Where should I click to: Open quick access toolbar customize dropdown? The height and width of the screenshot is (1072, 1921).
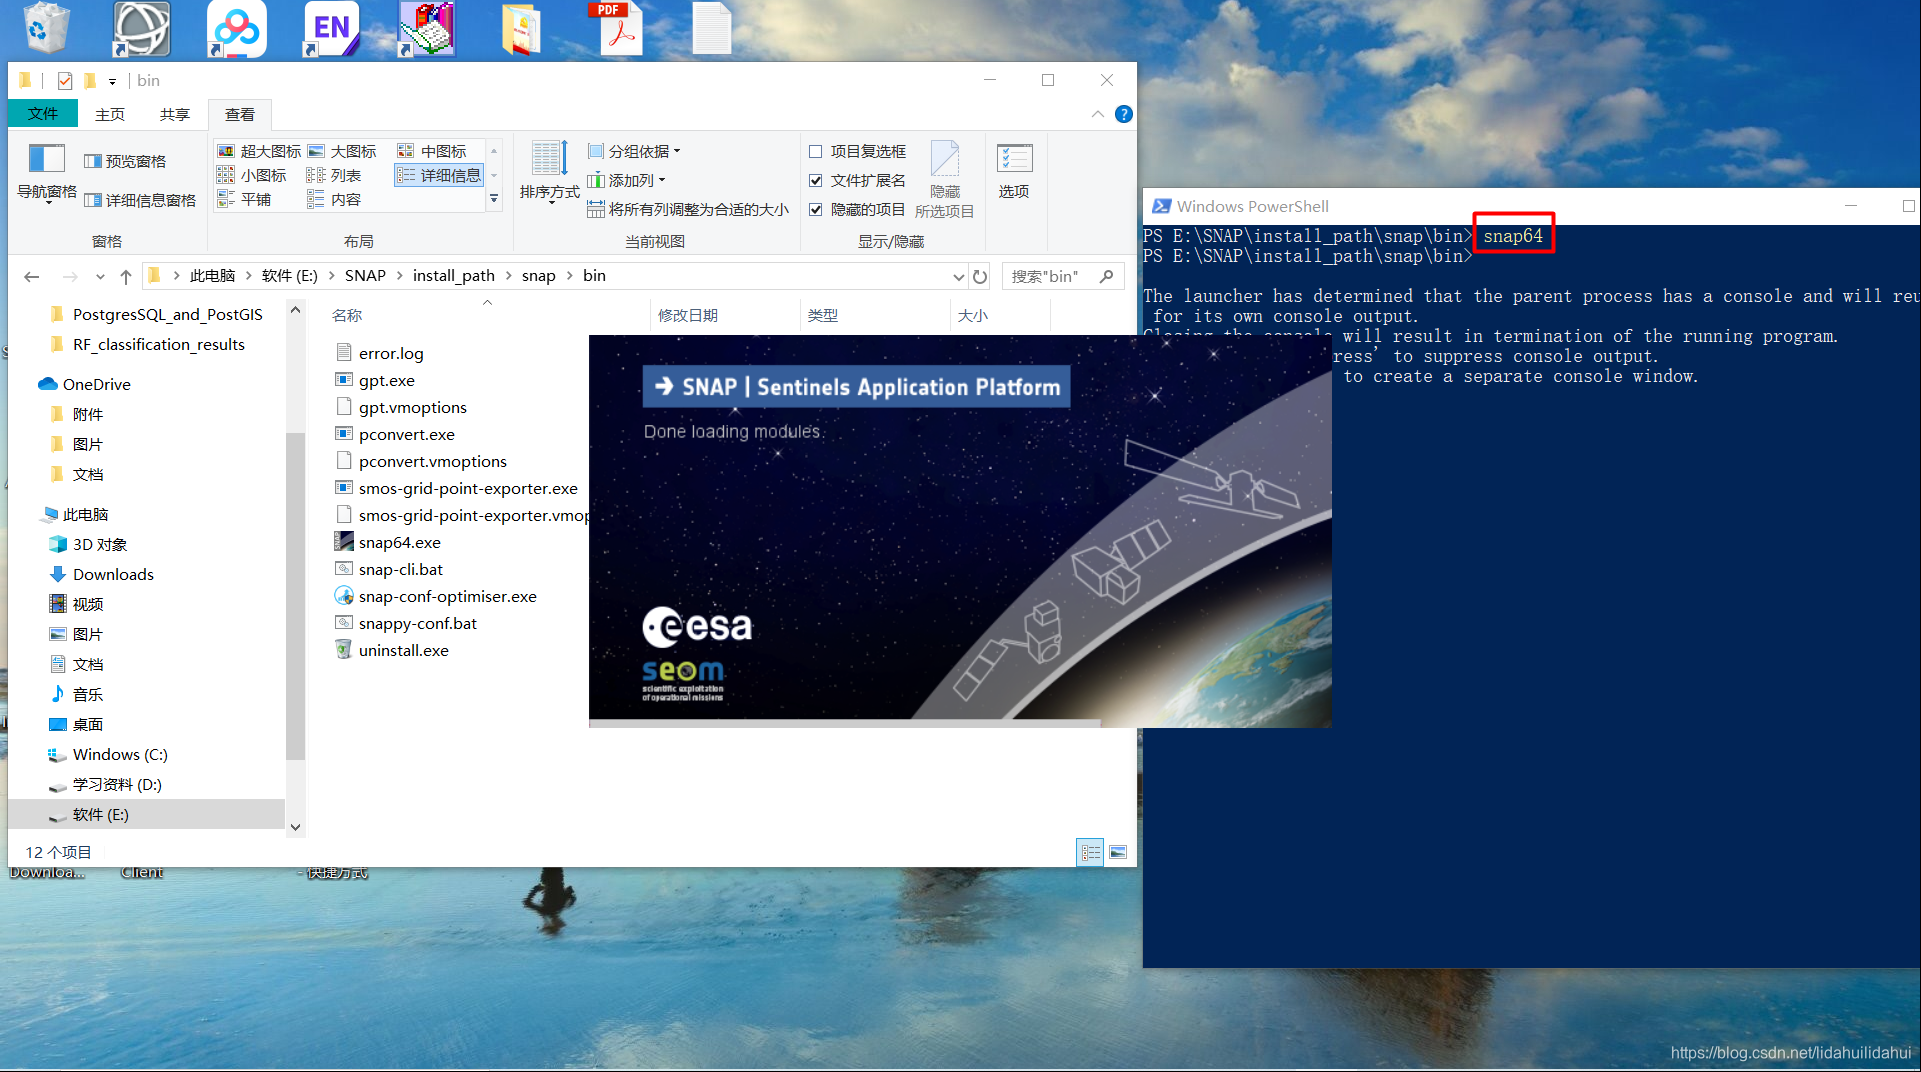click(x=112, y=81)
